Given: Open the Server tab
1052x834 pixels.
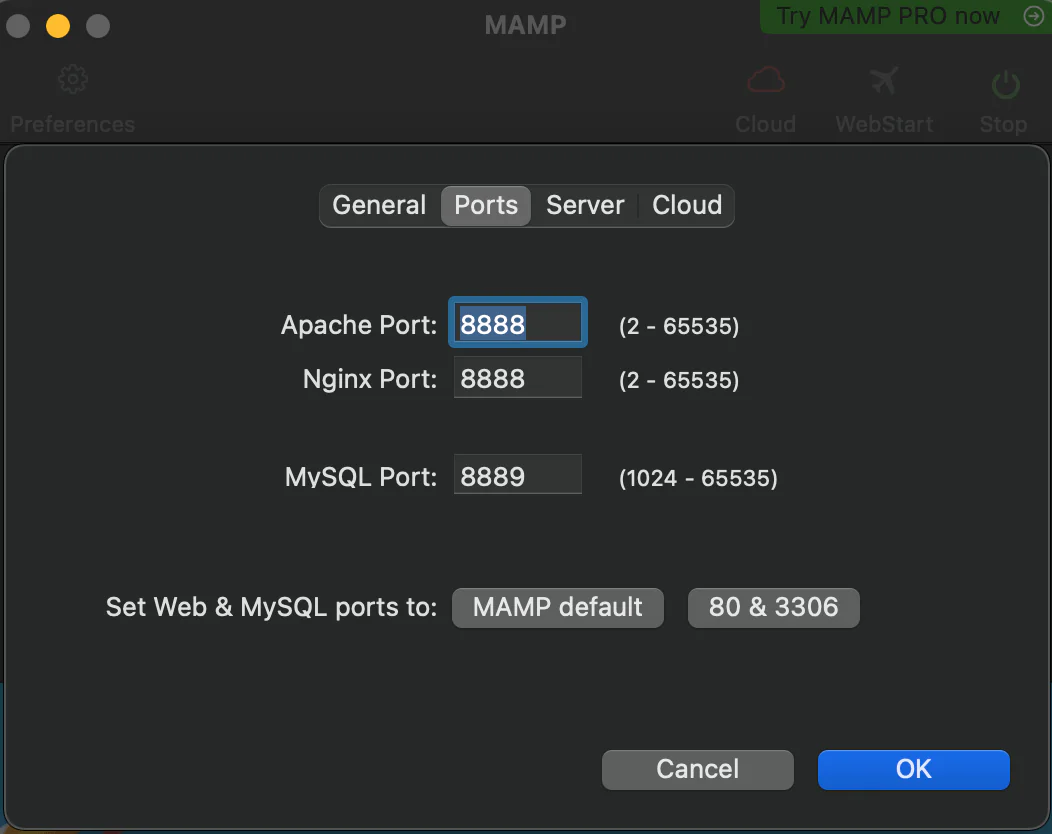Looking at the screenshot, I should (585, 205).
